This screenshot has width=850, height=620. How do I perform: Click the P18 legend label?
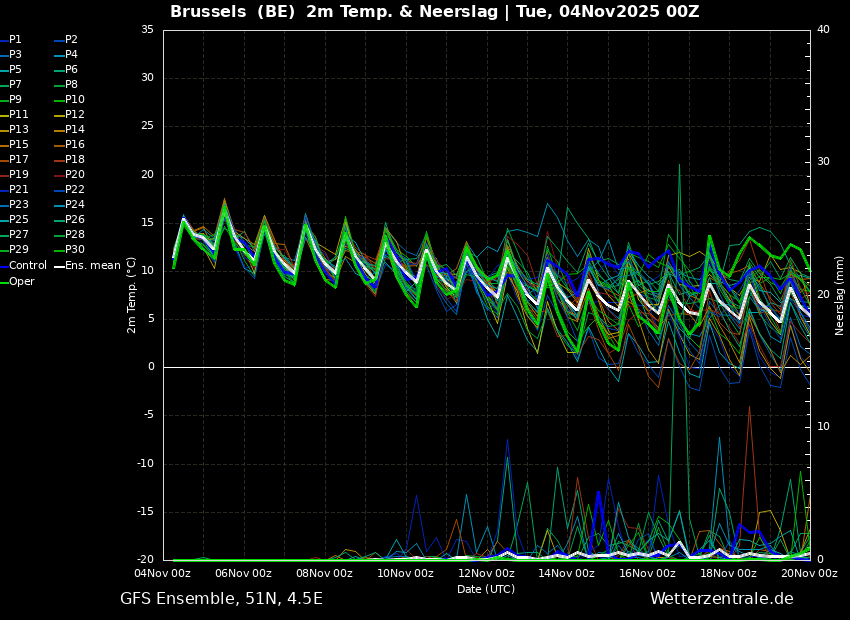click(75, 160)
